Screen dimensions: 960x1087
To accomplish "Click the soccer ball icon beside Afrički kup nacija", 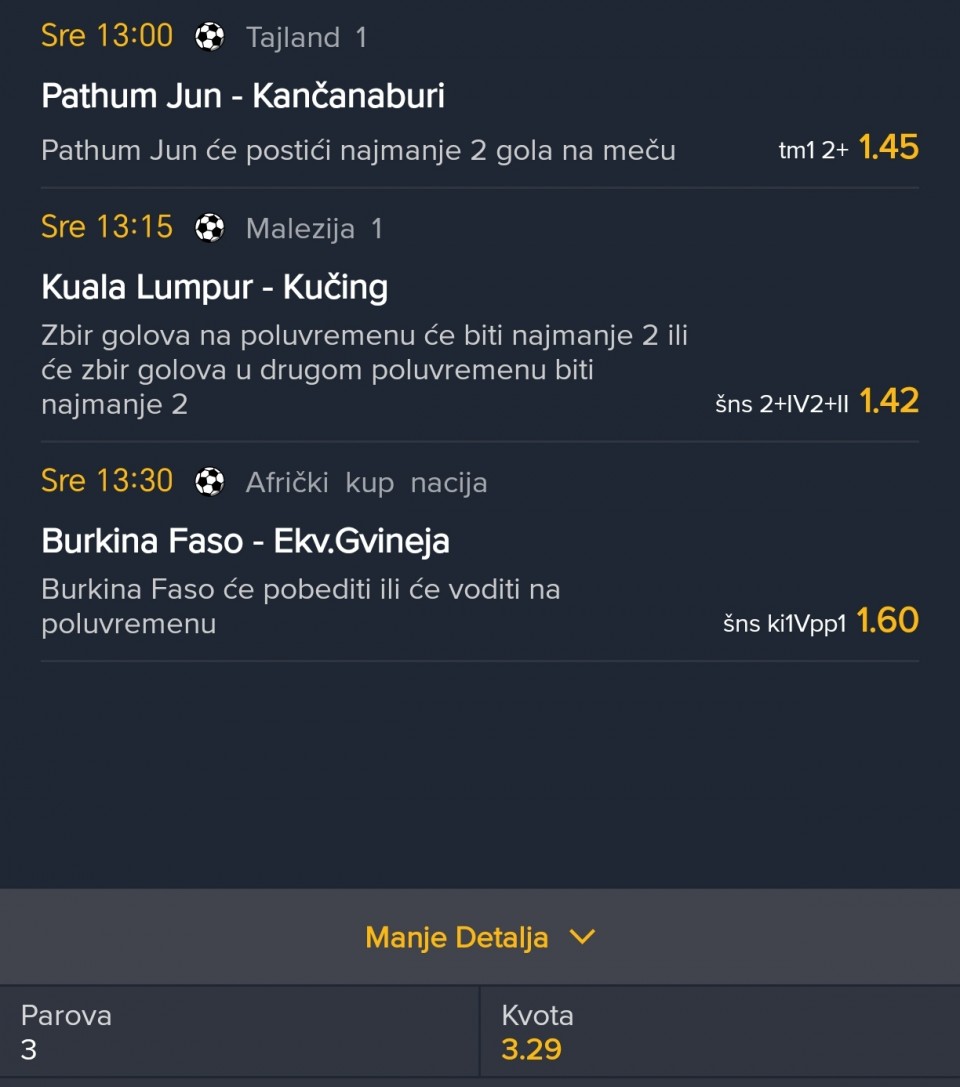I will (210, 483).
